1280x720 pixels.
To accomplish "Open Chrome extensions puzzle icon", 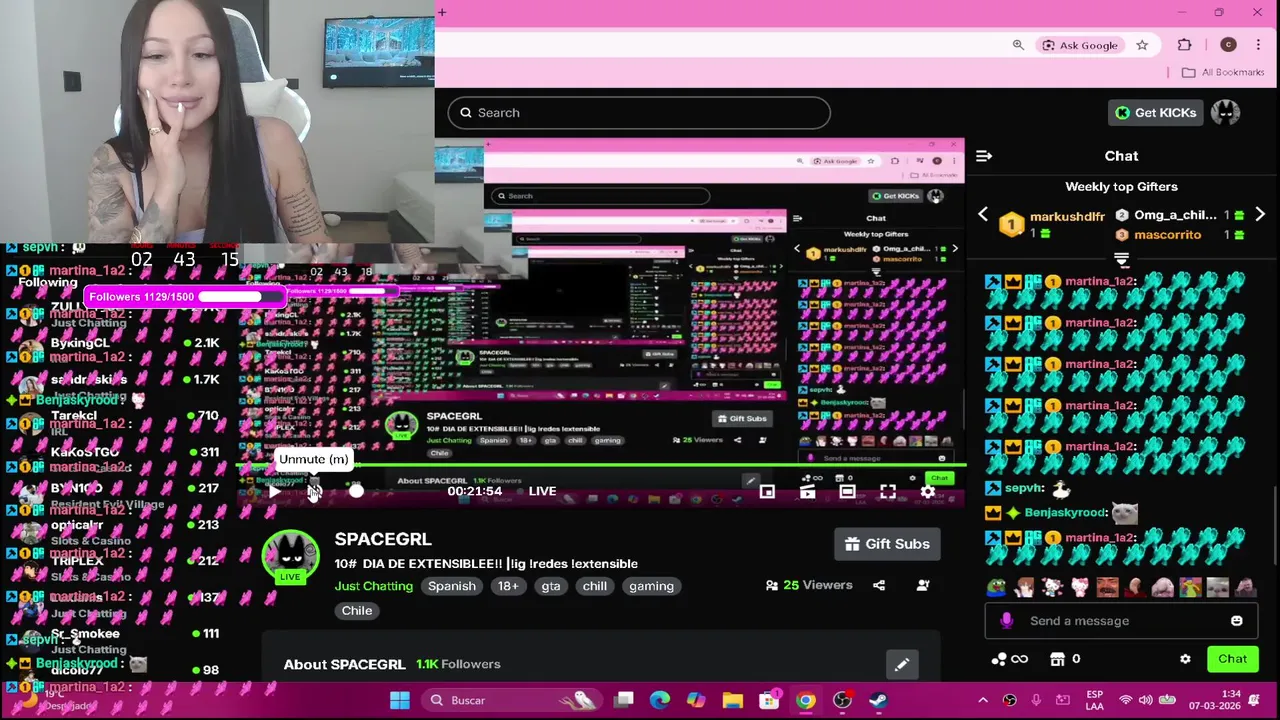I will pos(1185,45).
